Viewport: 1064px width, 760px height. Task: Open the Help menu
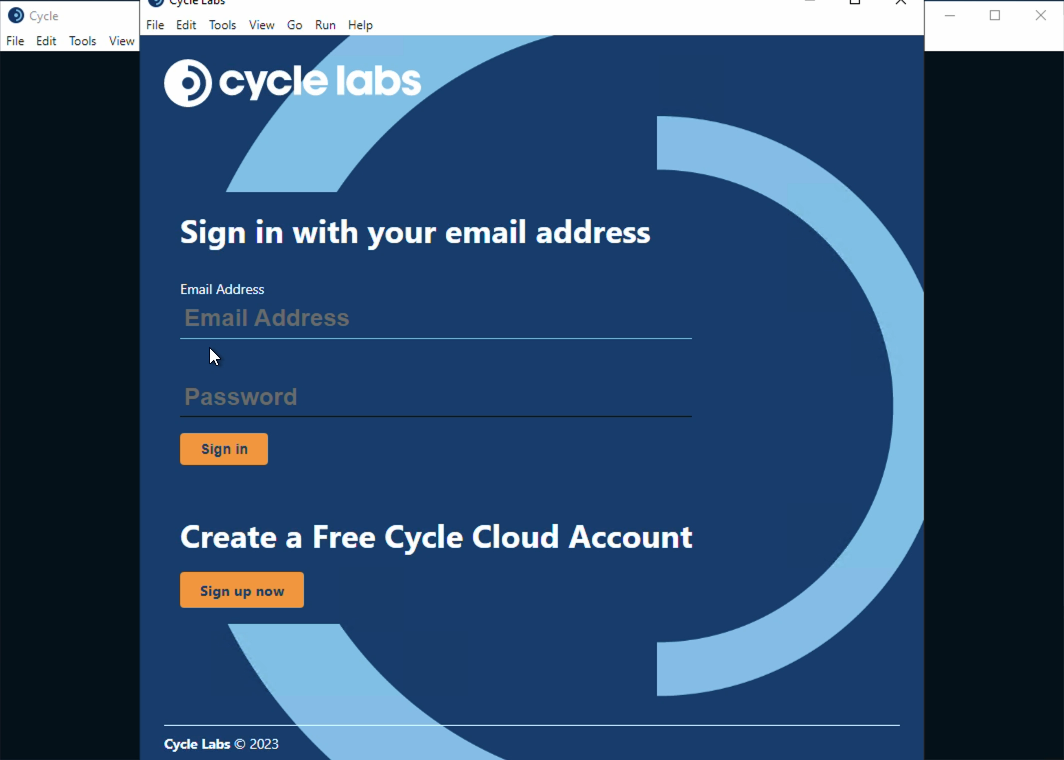[x=360, y=24]
